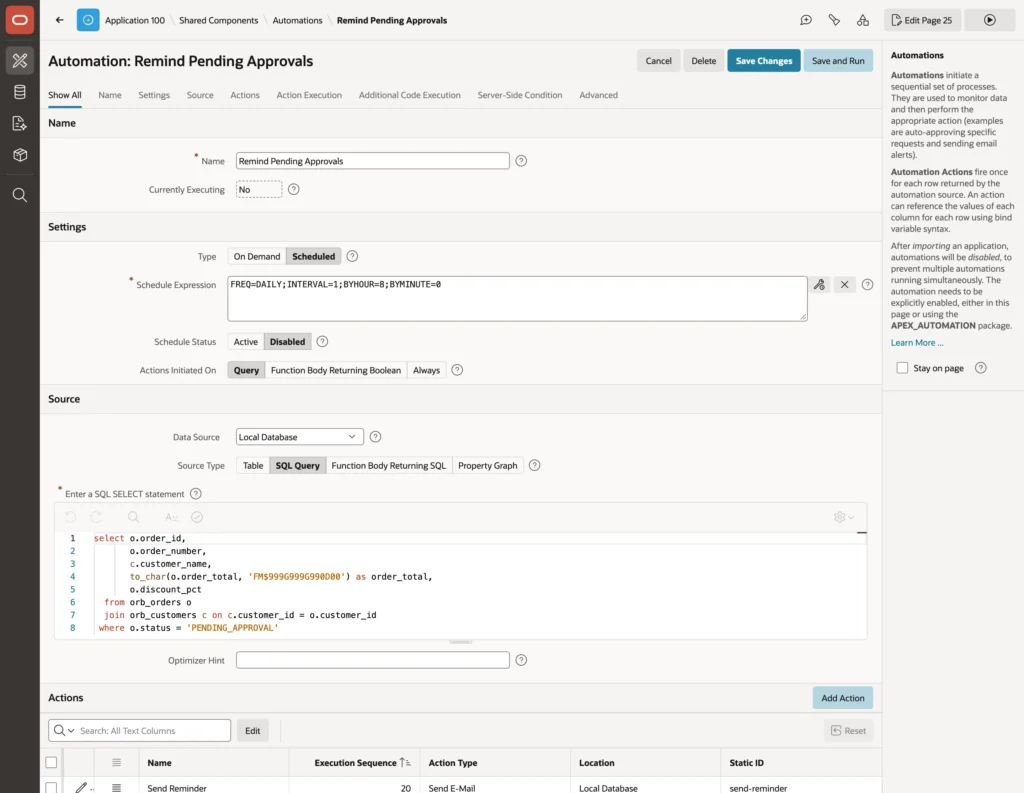Click the Save Changes button
The width and height of the screenshot is (1024, 793).
763,61
